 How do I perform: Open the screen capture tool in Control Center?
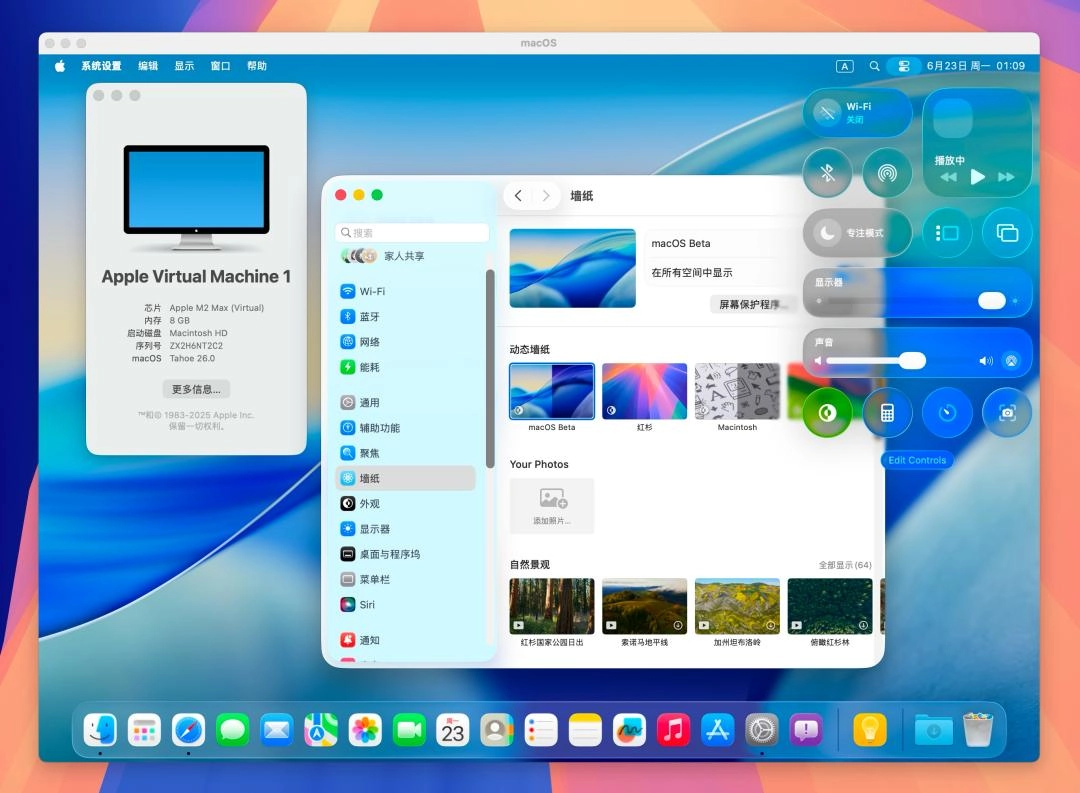tap(1007, 412)
